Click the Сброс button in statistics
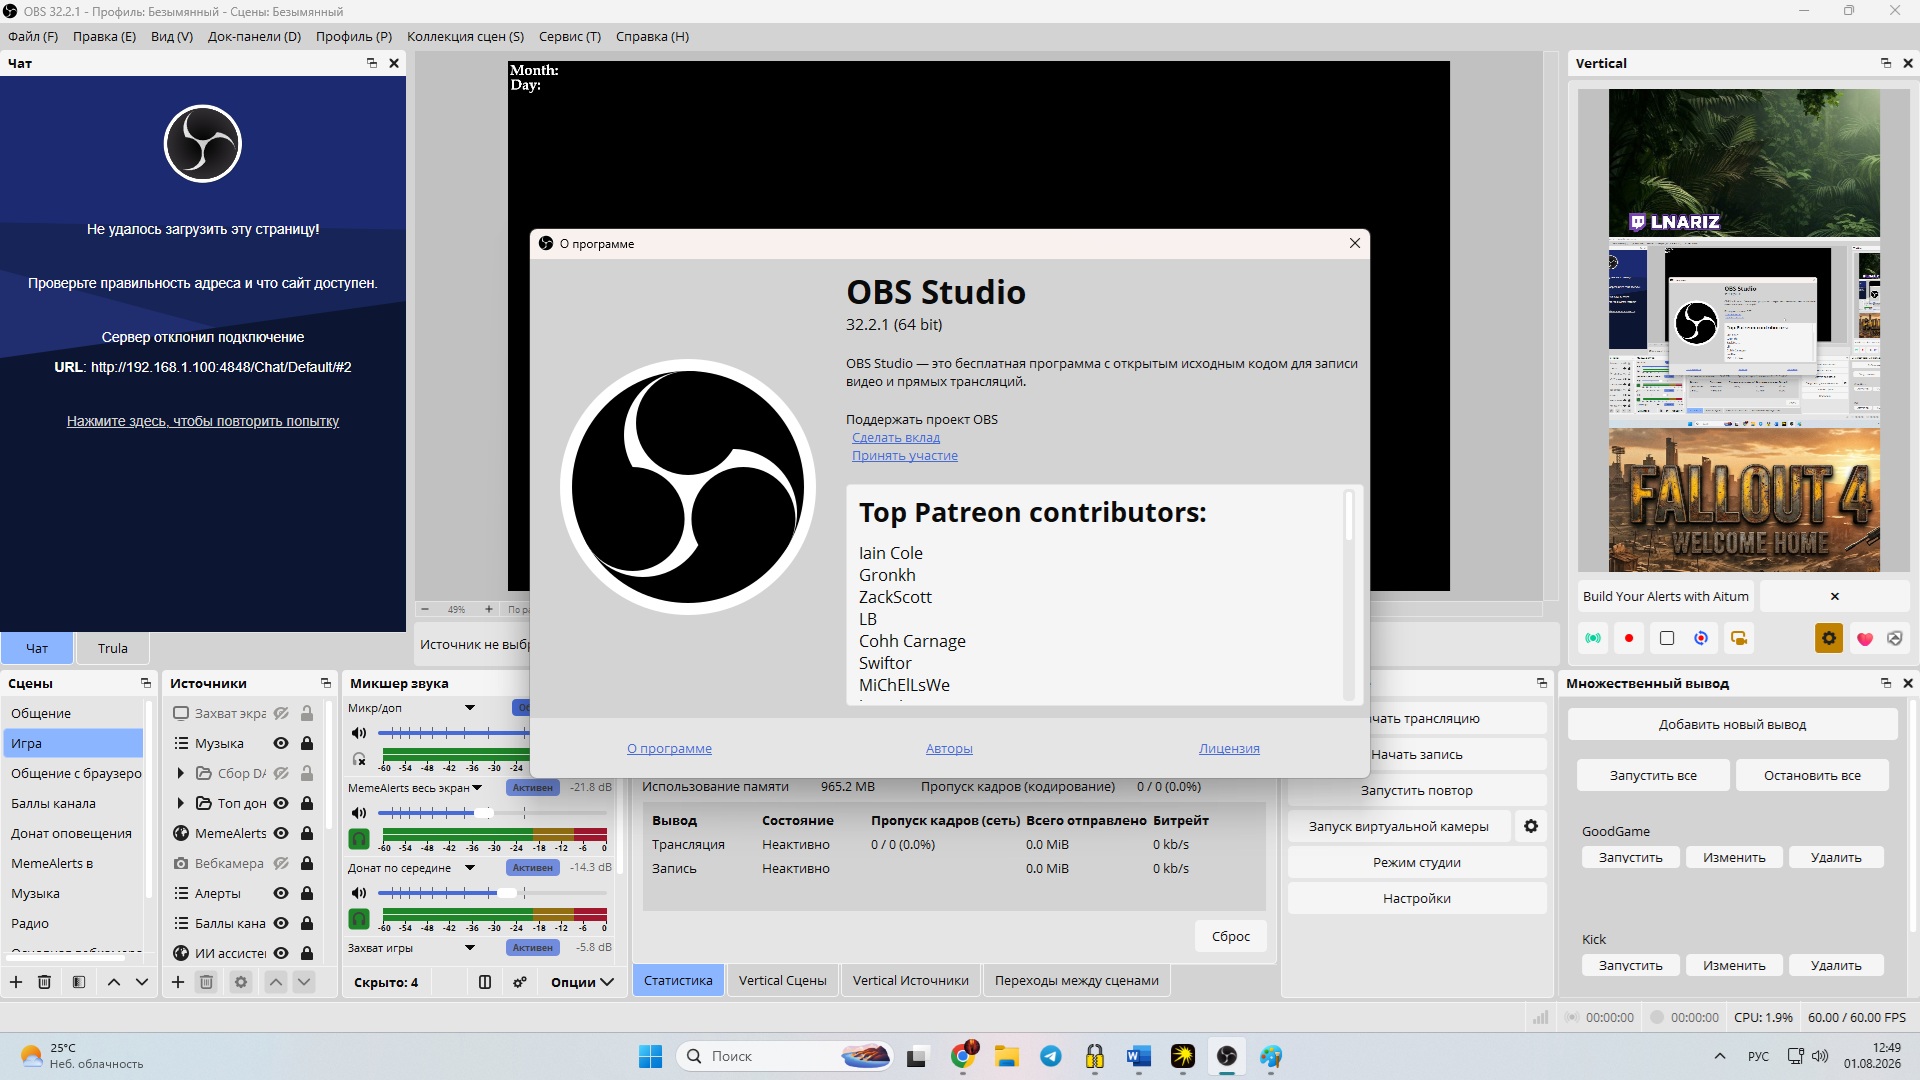Screen dimensions: 1920x1080 pos(1231,936)
